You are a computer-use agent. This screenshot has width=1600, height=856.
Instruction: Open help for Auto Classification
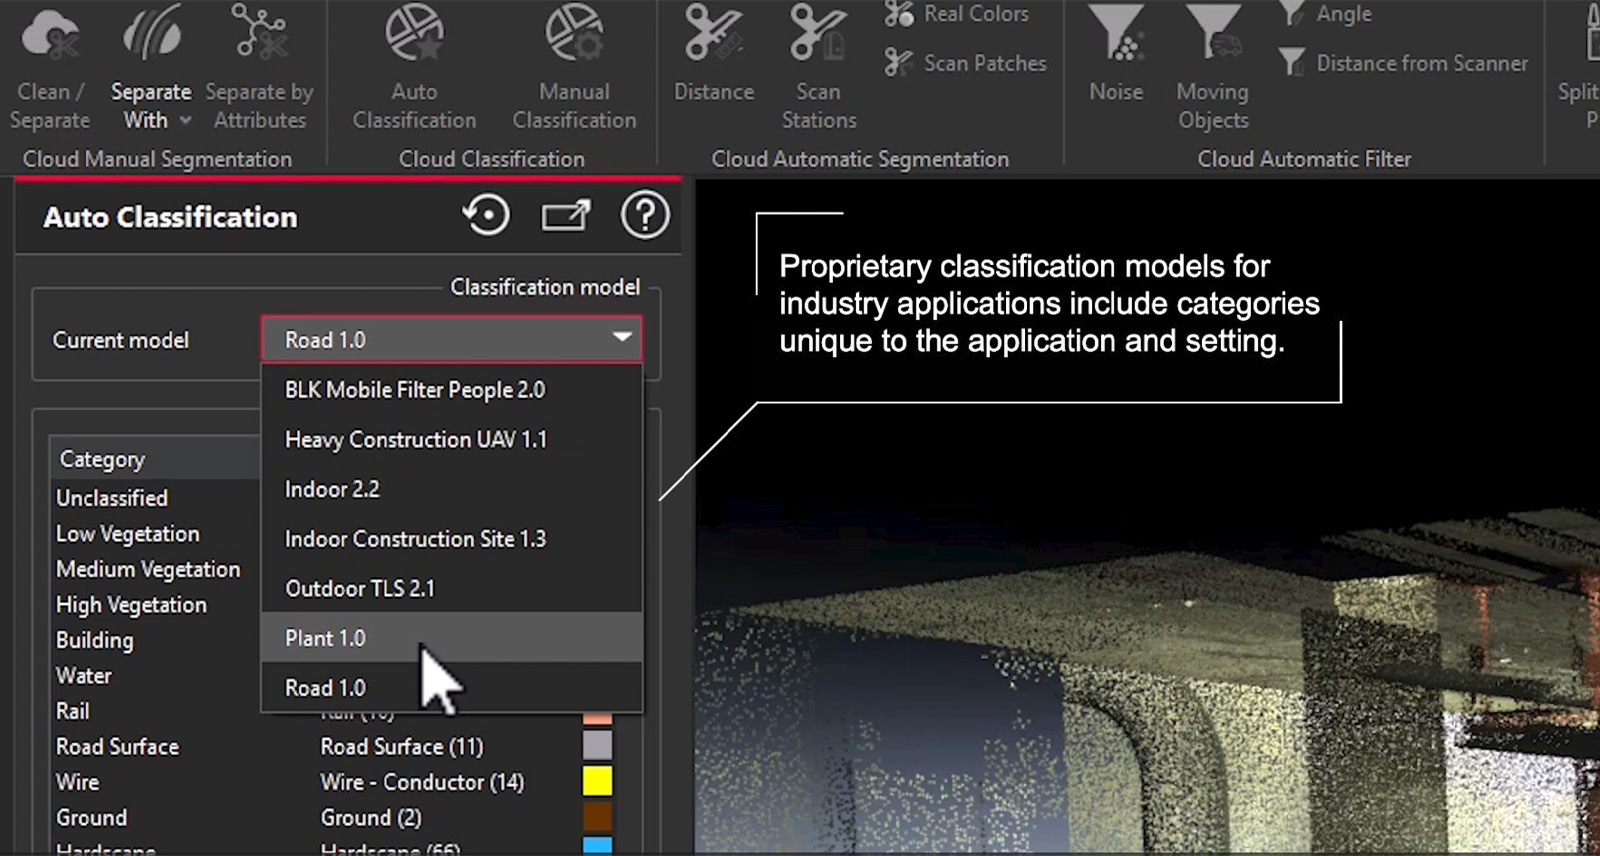(645, 216)
